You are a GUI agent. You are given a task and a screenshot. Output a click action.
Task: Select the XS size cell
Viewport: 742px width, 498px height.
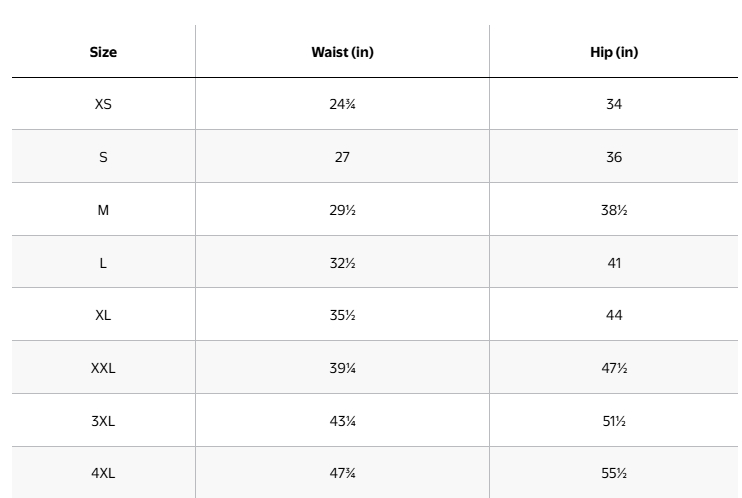pyautogui.click(x=103, y=104)
